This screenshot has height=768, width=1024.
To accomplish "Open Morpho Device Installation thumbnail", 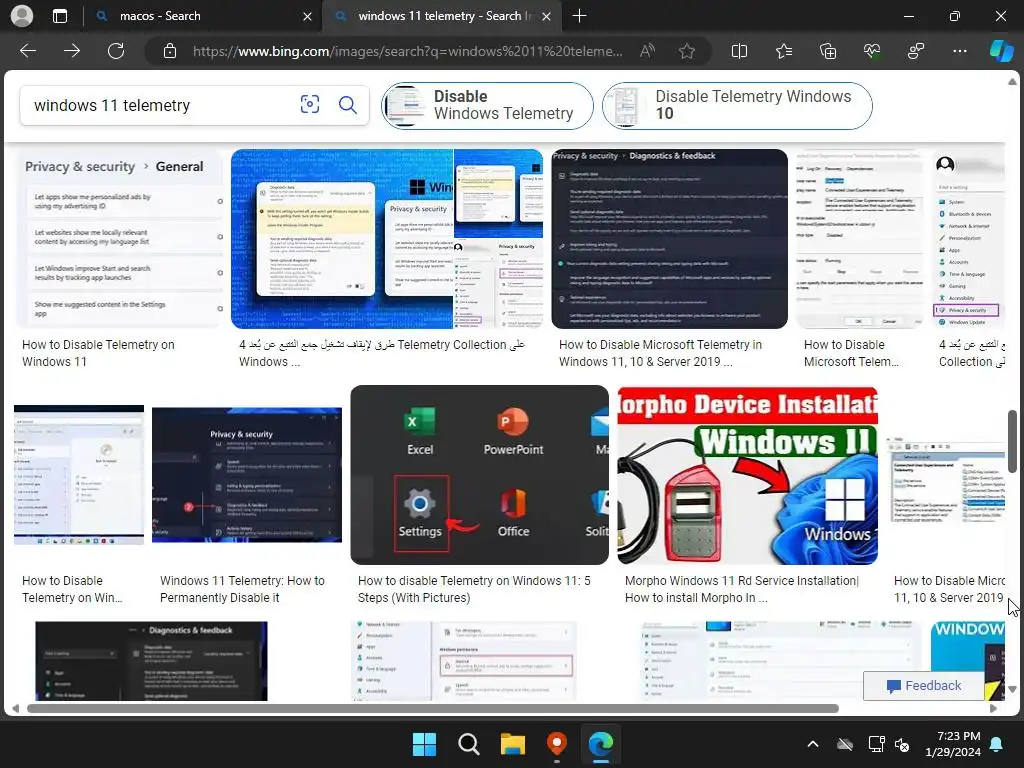I will click(747, 475).
